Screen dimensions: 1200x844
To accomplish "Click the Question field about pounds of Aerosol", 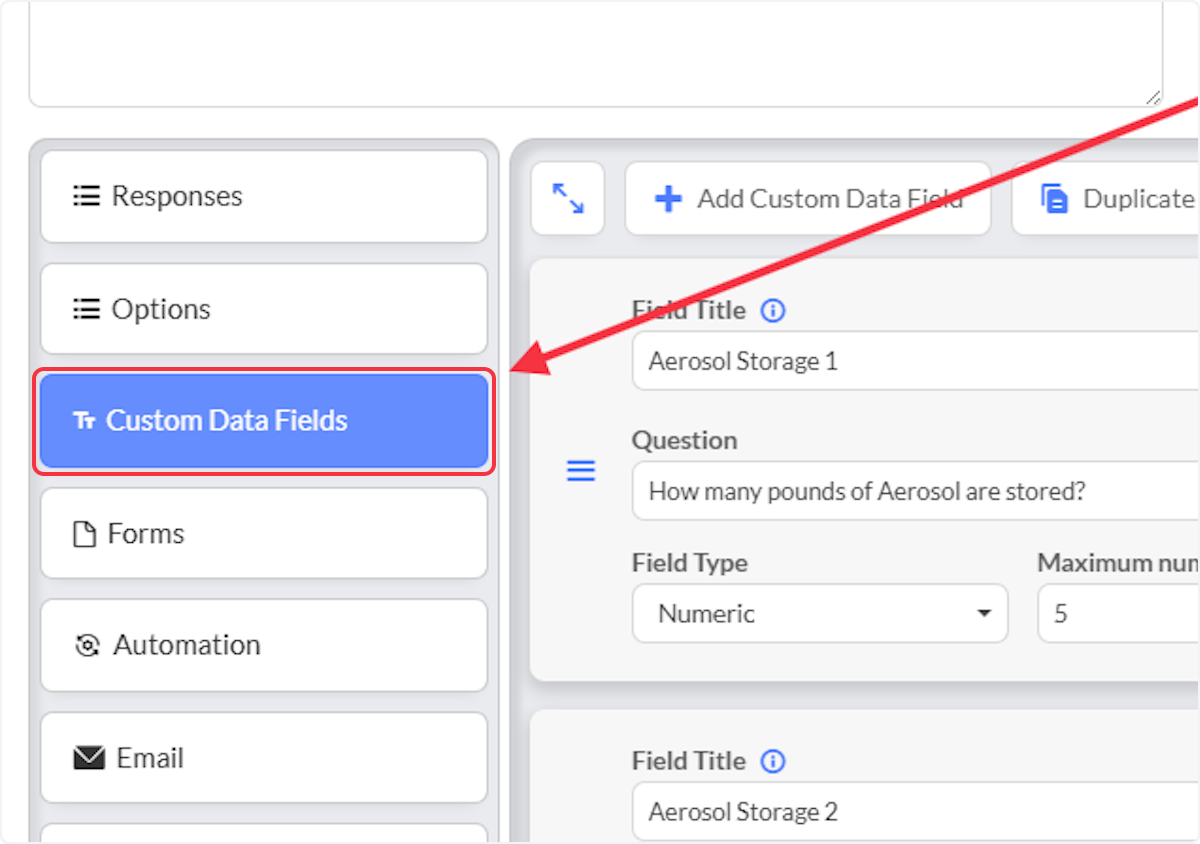I will pyautogui.click(x=916, y=491).
